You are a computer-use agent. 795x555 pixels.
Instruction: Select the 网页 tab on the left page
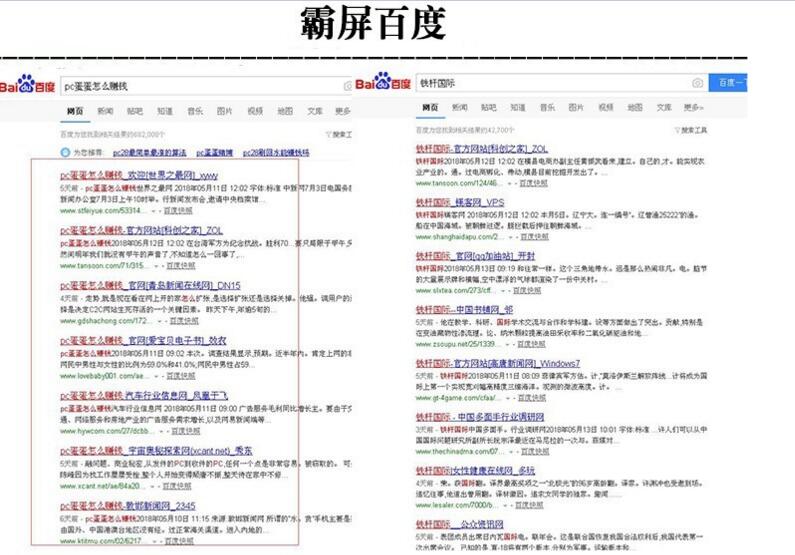coord(75,111)
